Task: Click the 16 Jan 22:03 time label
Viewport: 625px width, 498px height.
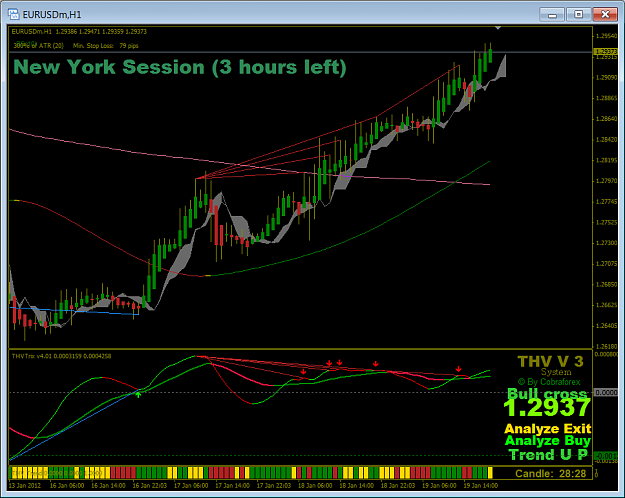Action: (x=149, y=486)
